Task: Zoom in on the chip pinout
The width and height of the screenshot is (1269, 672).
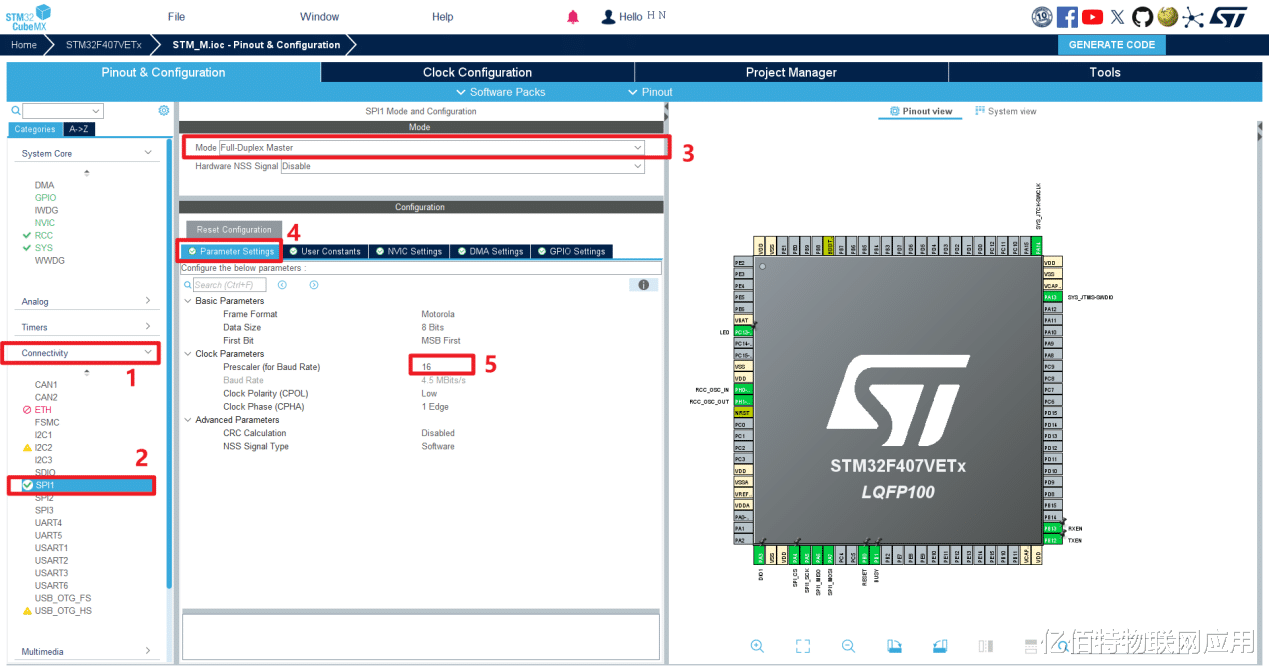Action: [x=757, y=646]
